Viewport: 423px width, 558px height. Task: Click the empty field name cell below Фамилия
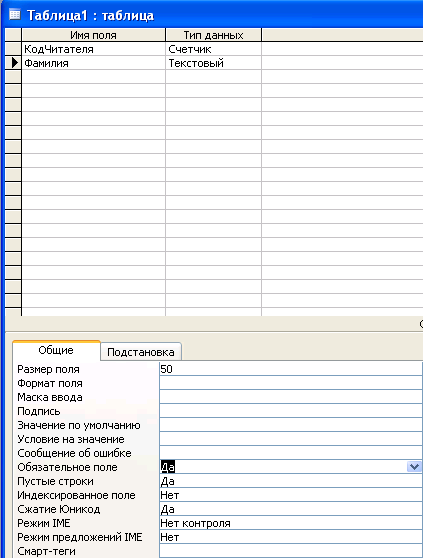tap(94, 77)
